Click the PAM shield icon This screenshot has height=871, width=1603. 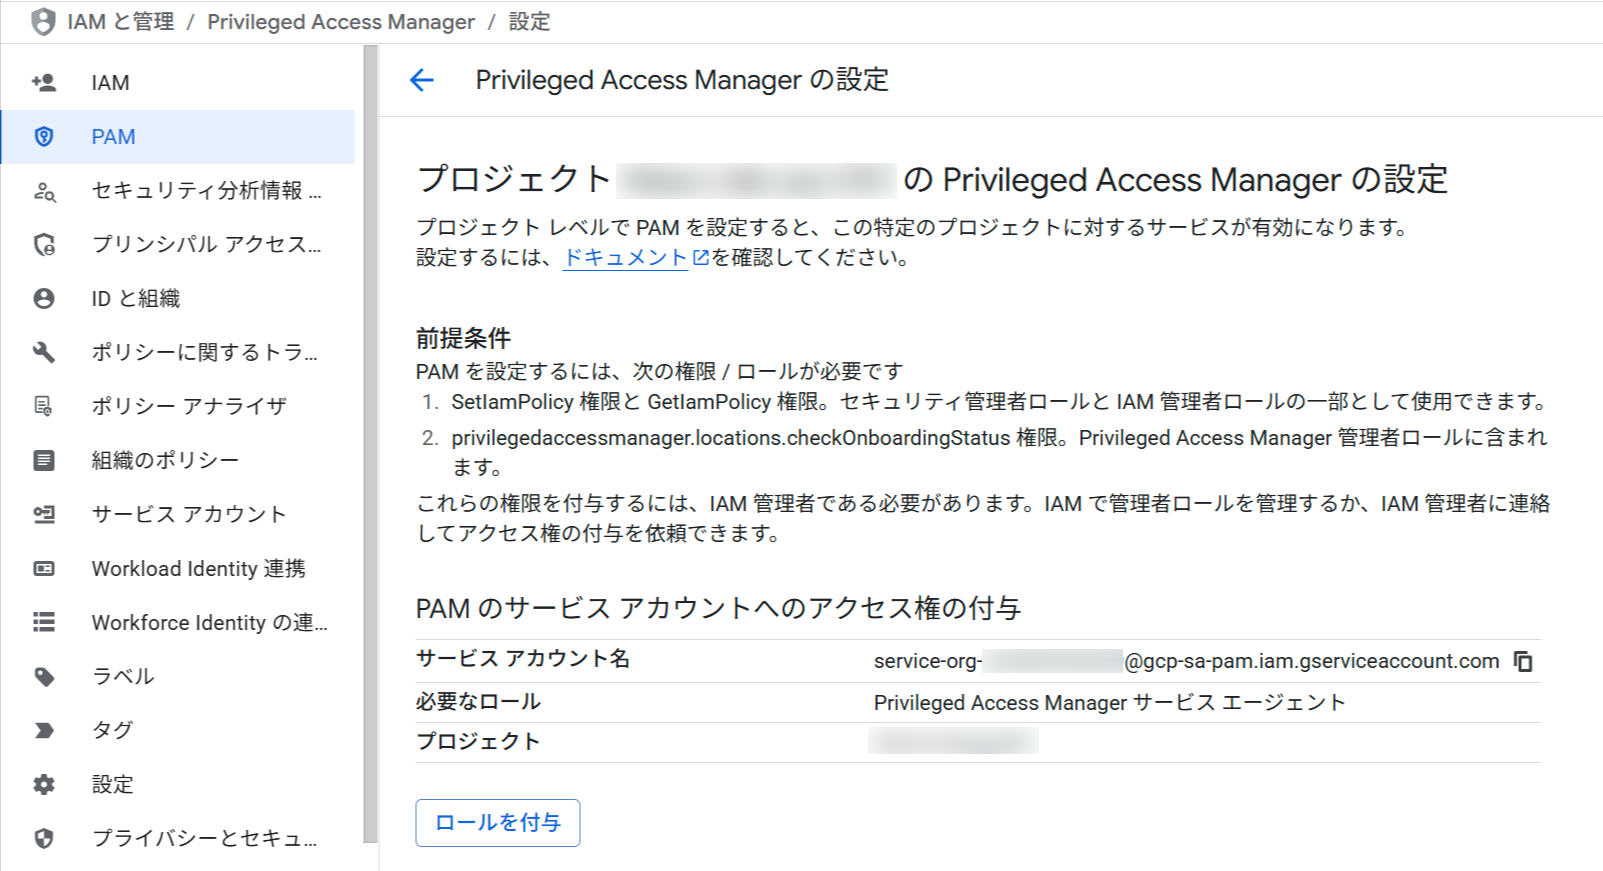coord(44,137)
